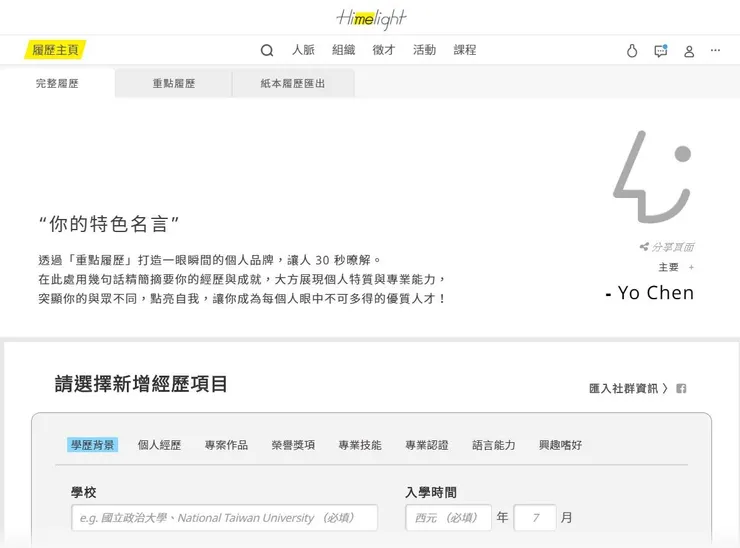Open the chat messages icon

[661, 51]
